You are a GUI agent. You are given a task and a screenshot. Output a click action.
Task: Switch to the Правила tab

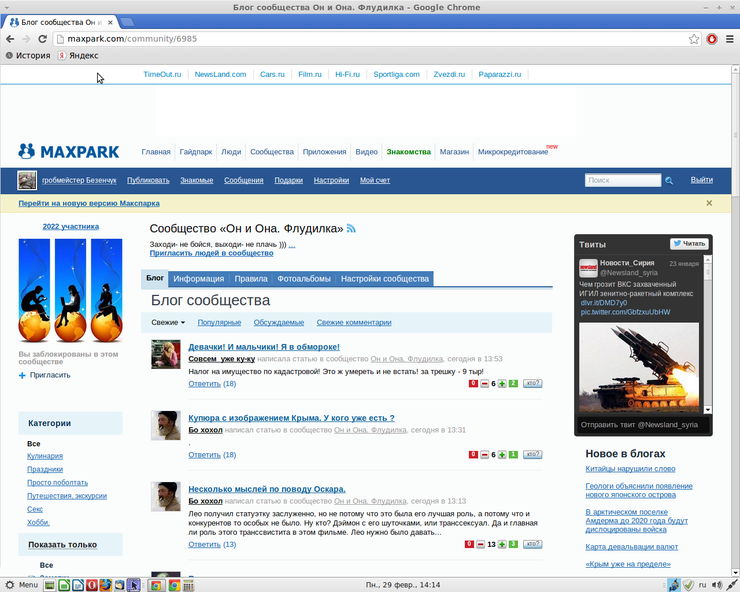pos(250,279)
